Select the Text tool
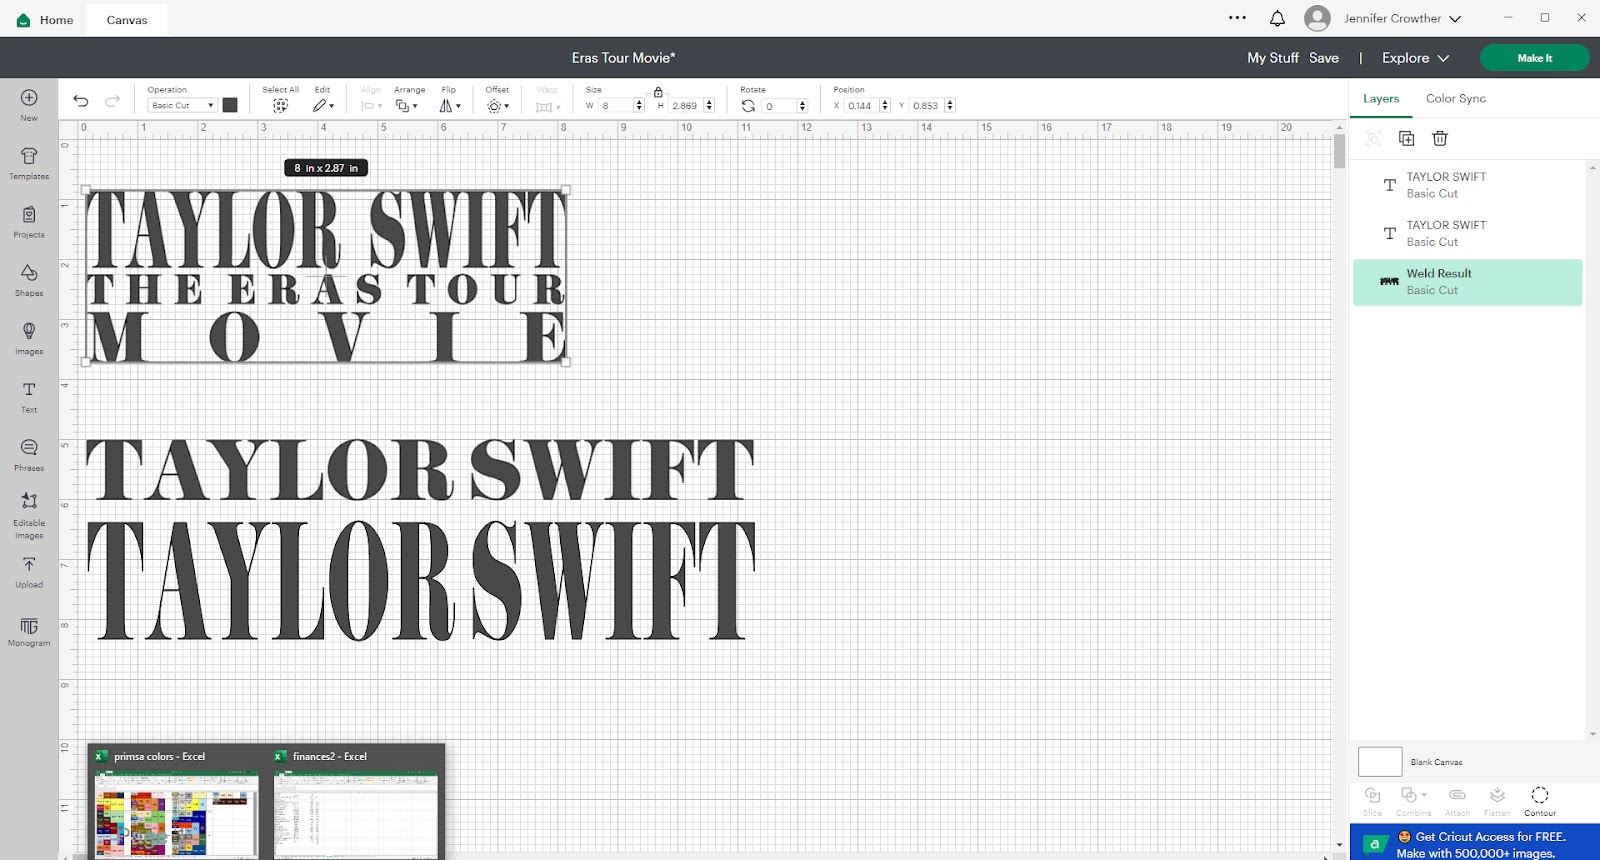The image size is (1600, 860). [29, 389]
